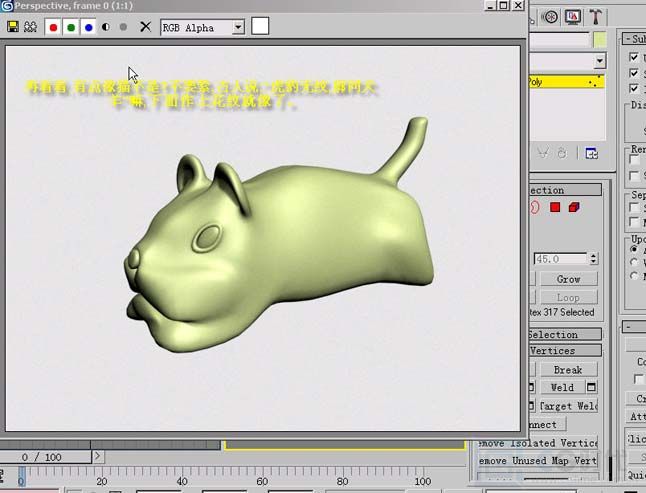Open the RGB Alpha channel dropdown

(x=202, y=28)
